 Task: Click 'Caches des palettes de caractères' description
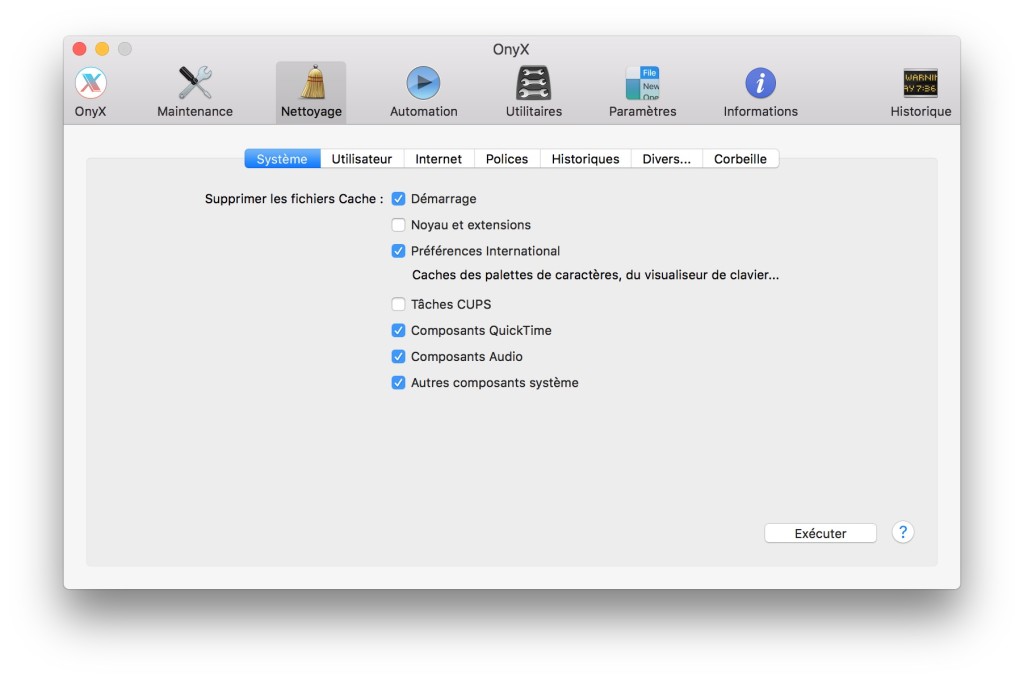595,275
